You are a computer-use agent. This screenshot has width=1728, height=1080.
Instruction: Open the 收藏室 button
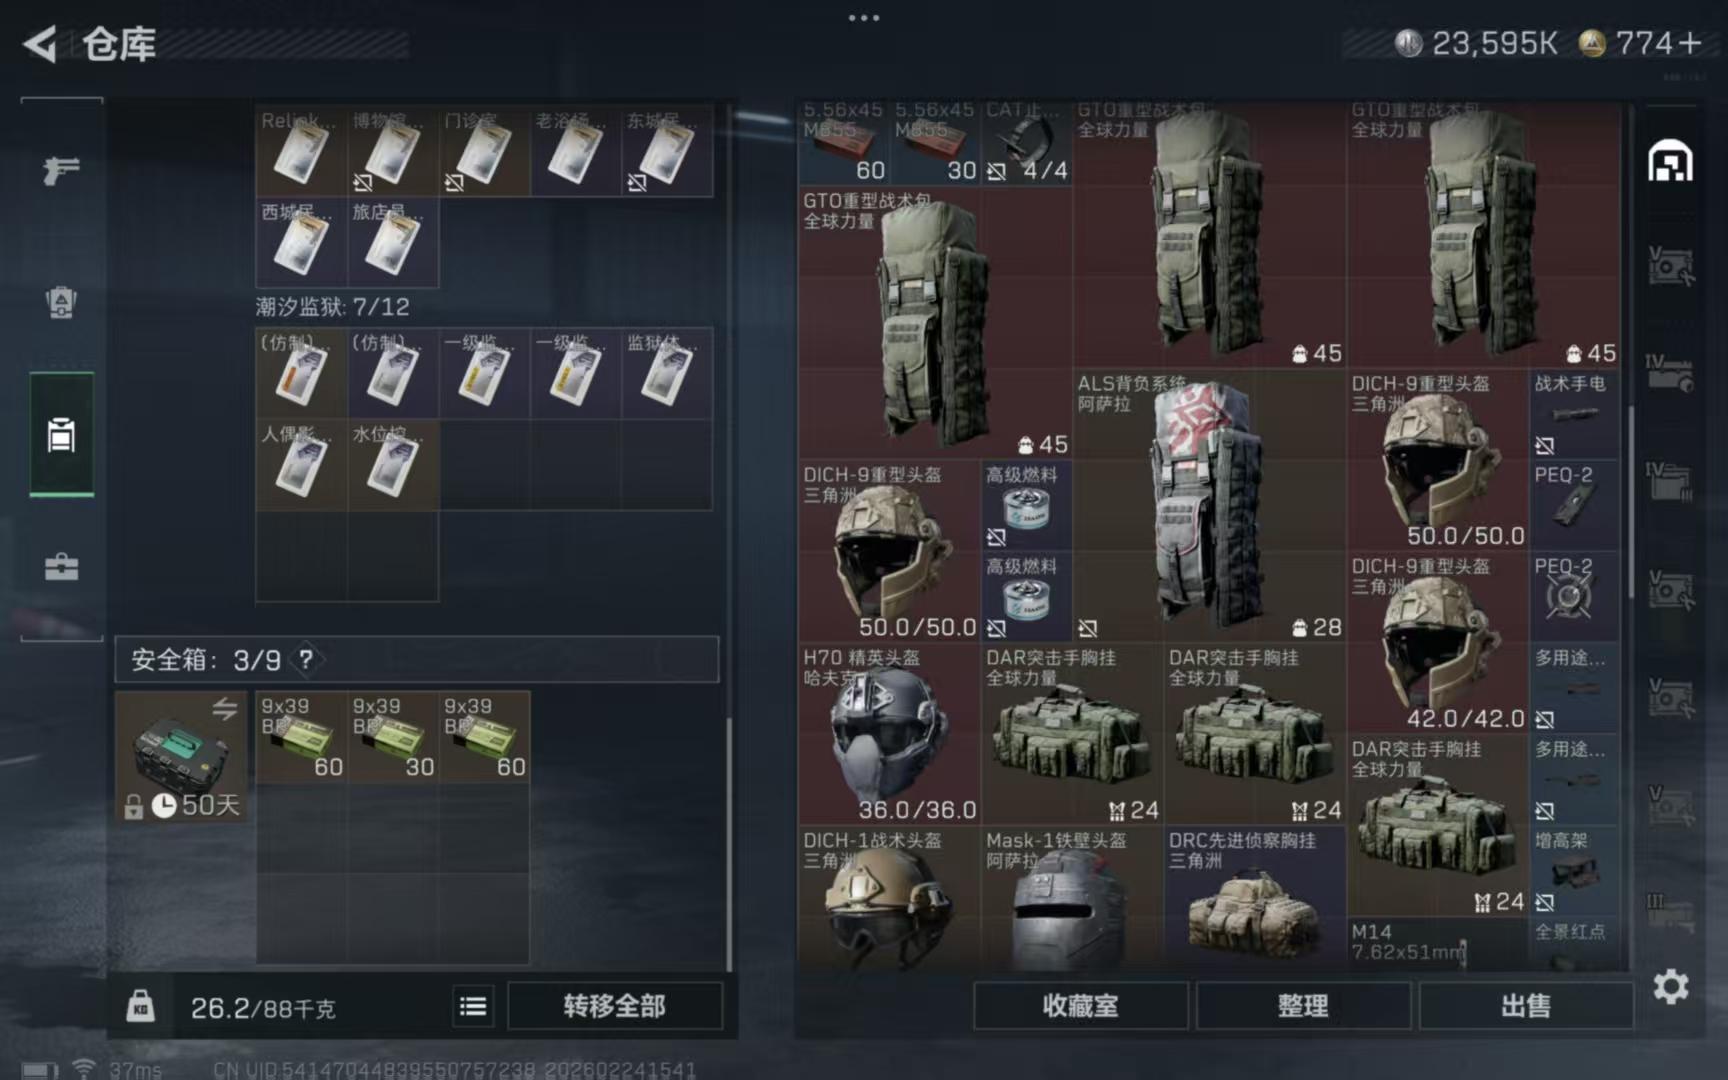[1080, 1005]
